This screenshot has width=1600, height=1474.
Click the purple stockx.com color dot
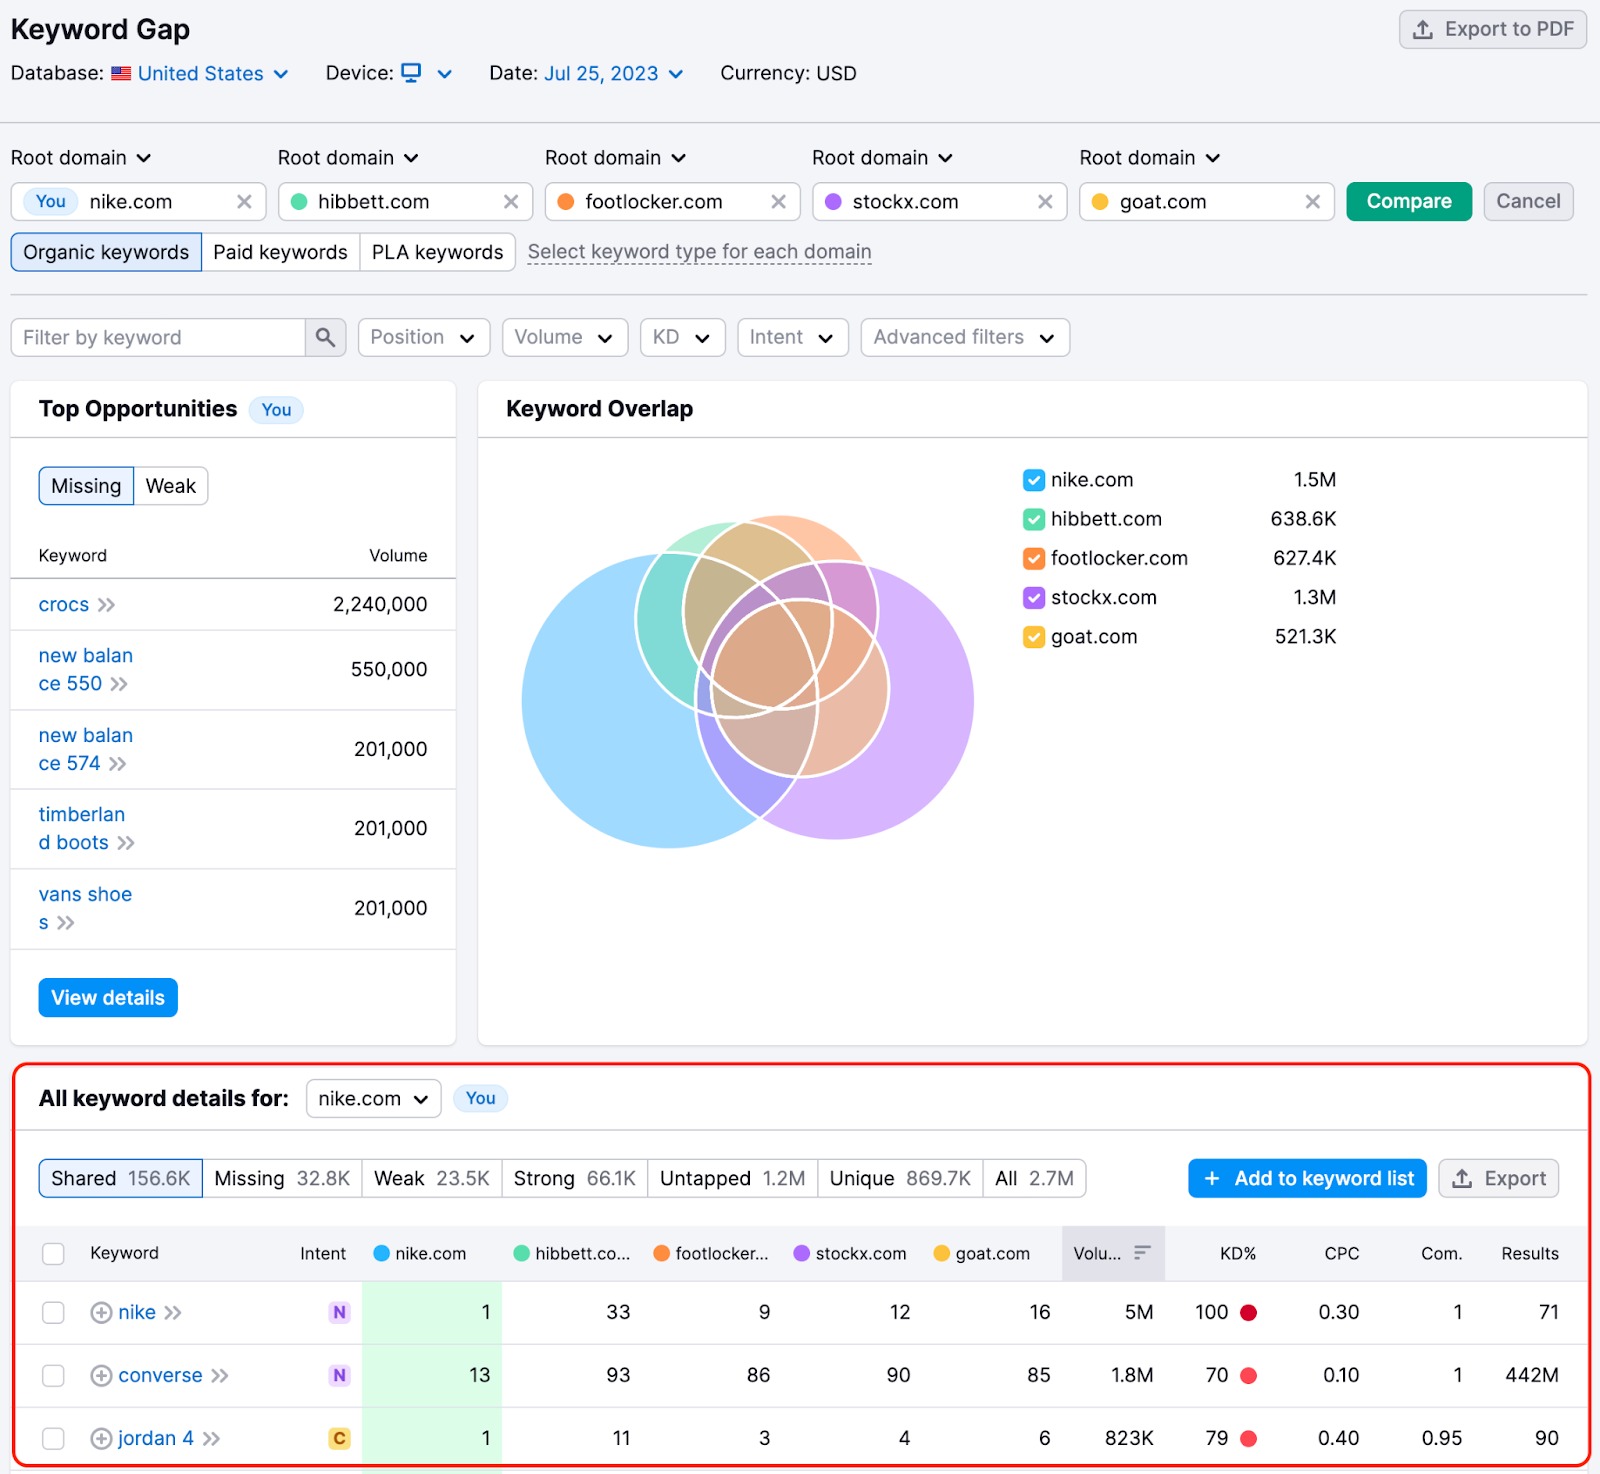(833, 202)
